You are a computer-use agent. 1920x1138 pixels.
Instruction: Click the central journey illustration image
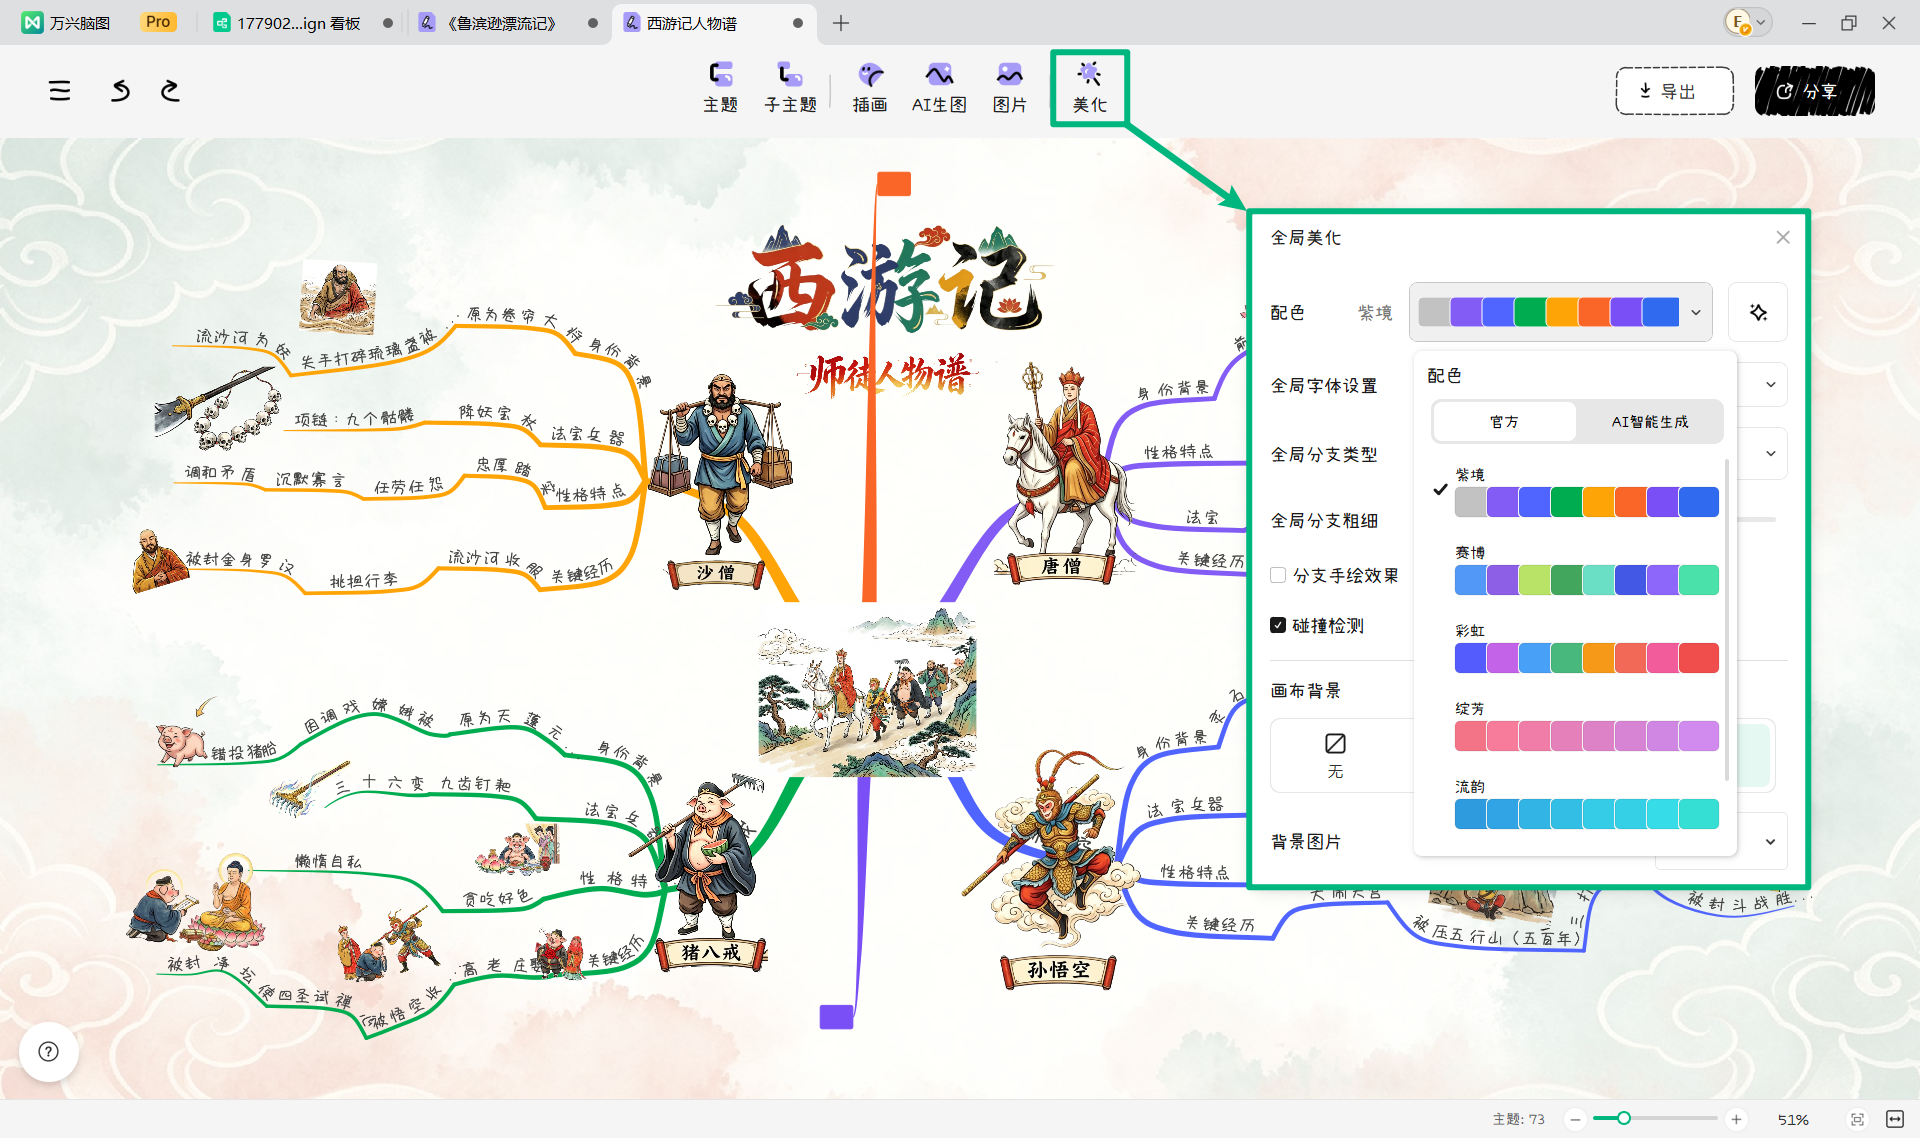tap(867, 692)
